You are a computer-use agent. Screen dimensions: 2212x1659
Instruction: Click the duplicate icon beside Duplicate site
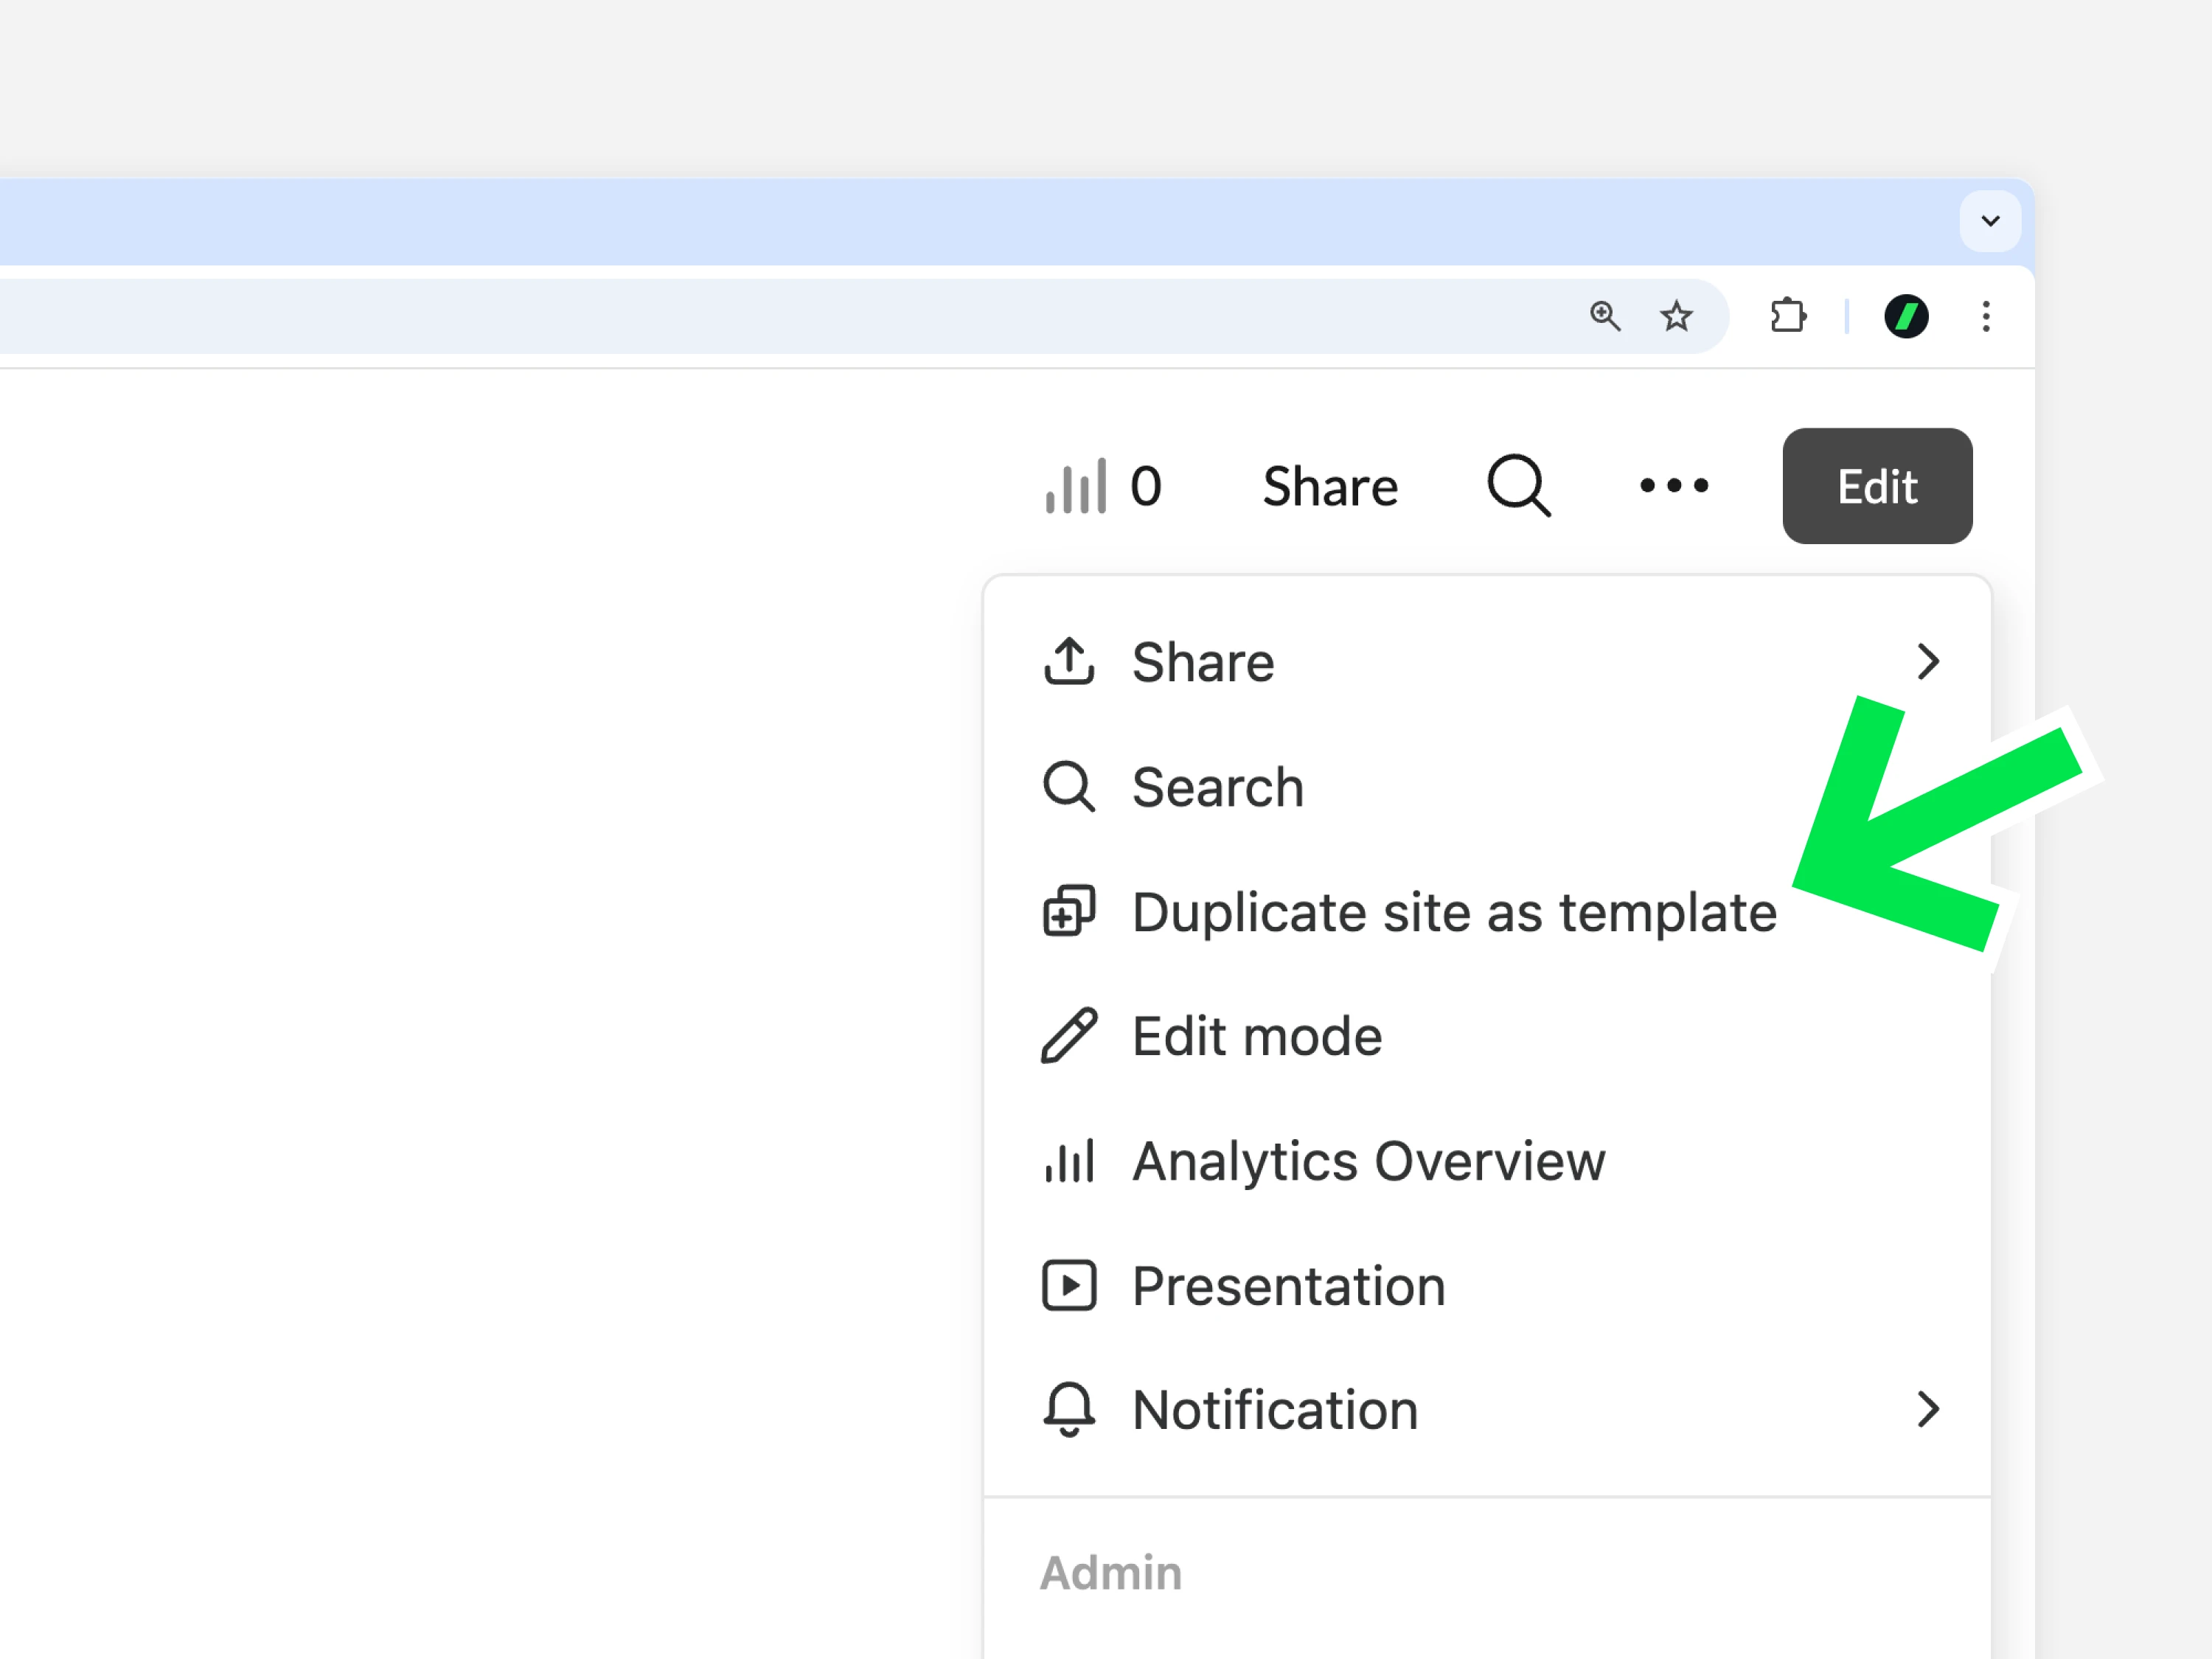tap(1069, 911)
